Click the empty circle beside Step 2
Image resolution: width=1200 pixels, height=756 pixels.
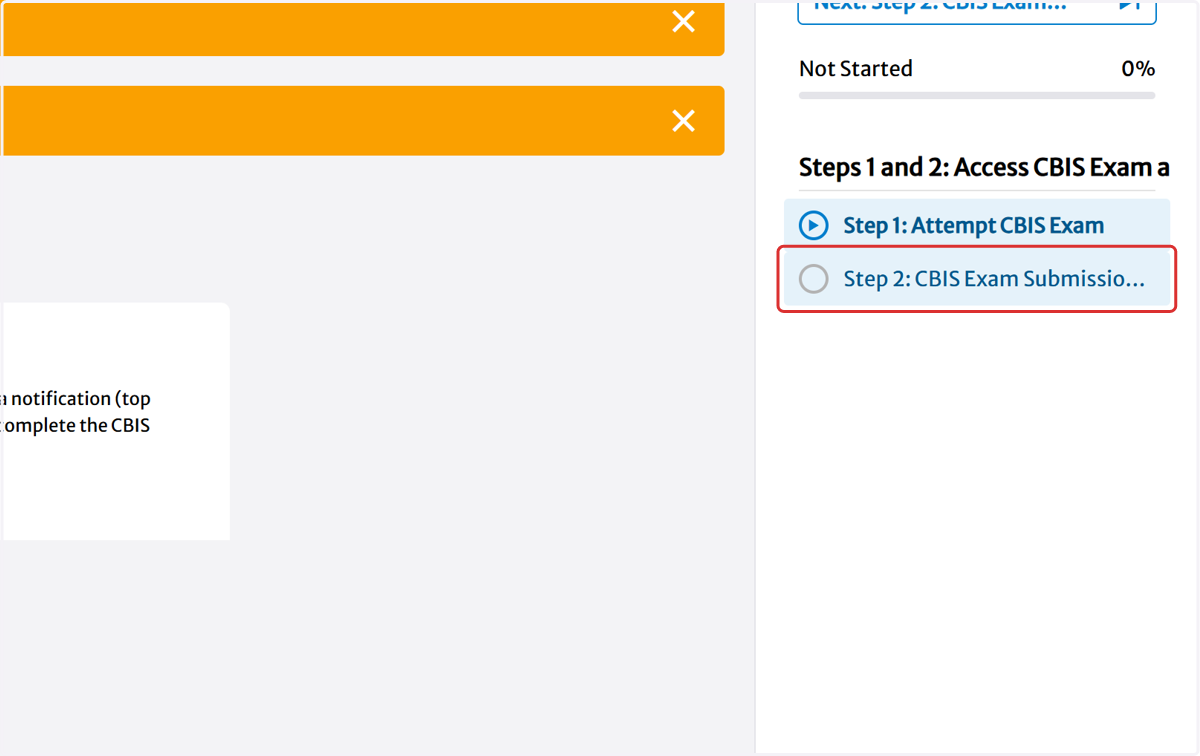(x=814, y=278)
